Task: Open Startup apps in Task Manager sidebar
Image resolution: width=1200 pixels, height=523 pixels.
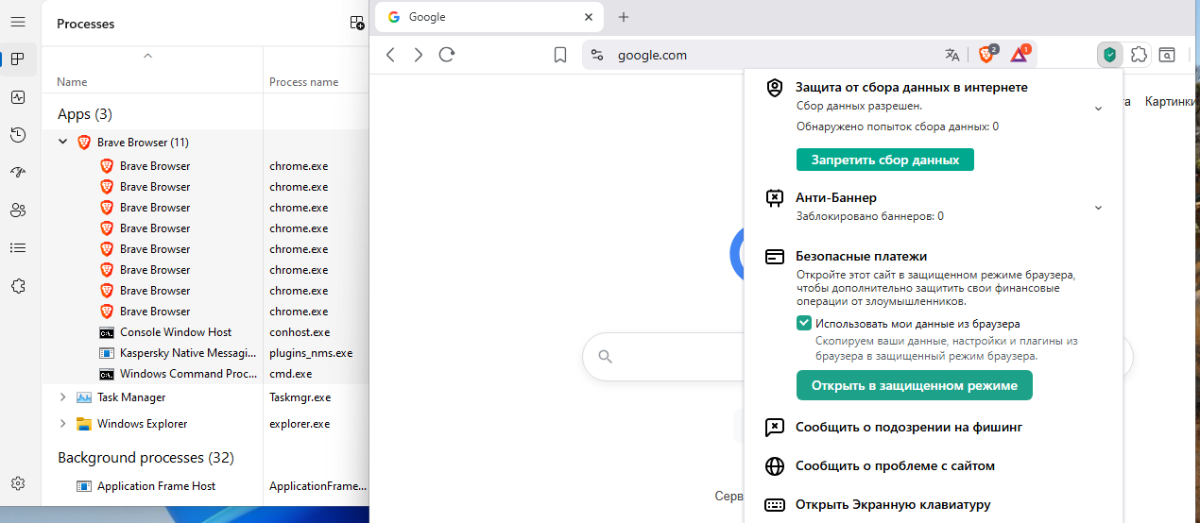Action: coord(17,172)
